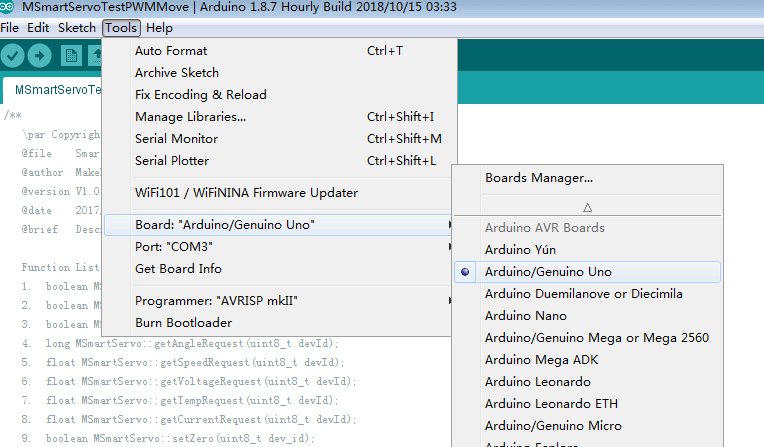Open the Serial Plotter entry

coord(278,161)
